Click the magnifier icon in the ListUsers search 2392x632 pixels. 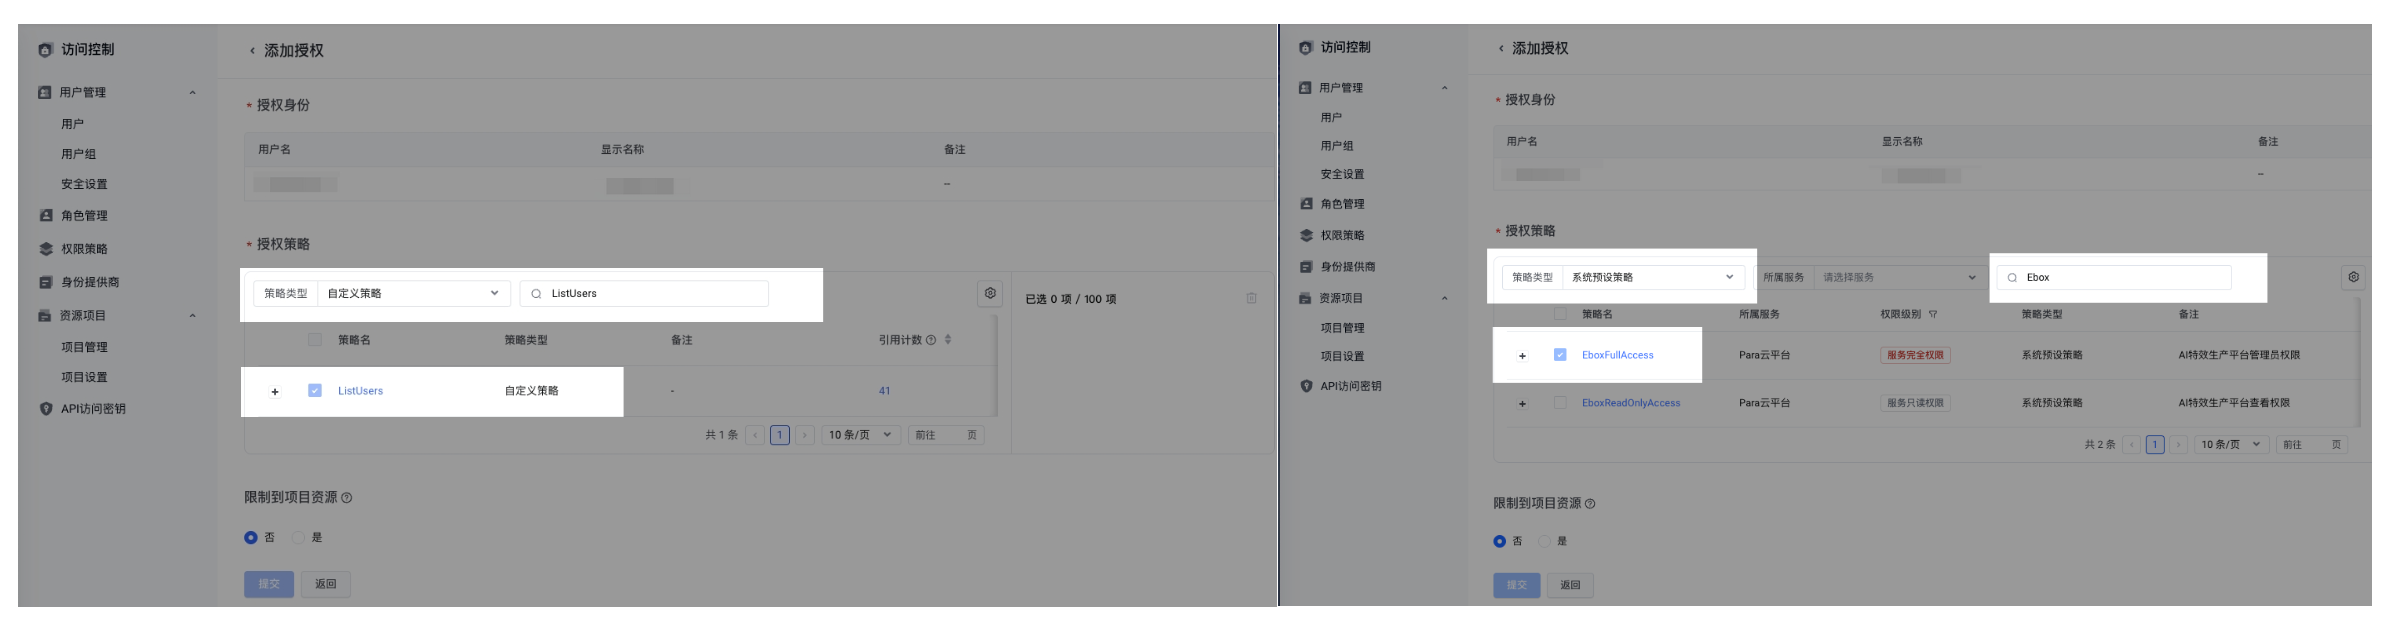tap(536, 294)
